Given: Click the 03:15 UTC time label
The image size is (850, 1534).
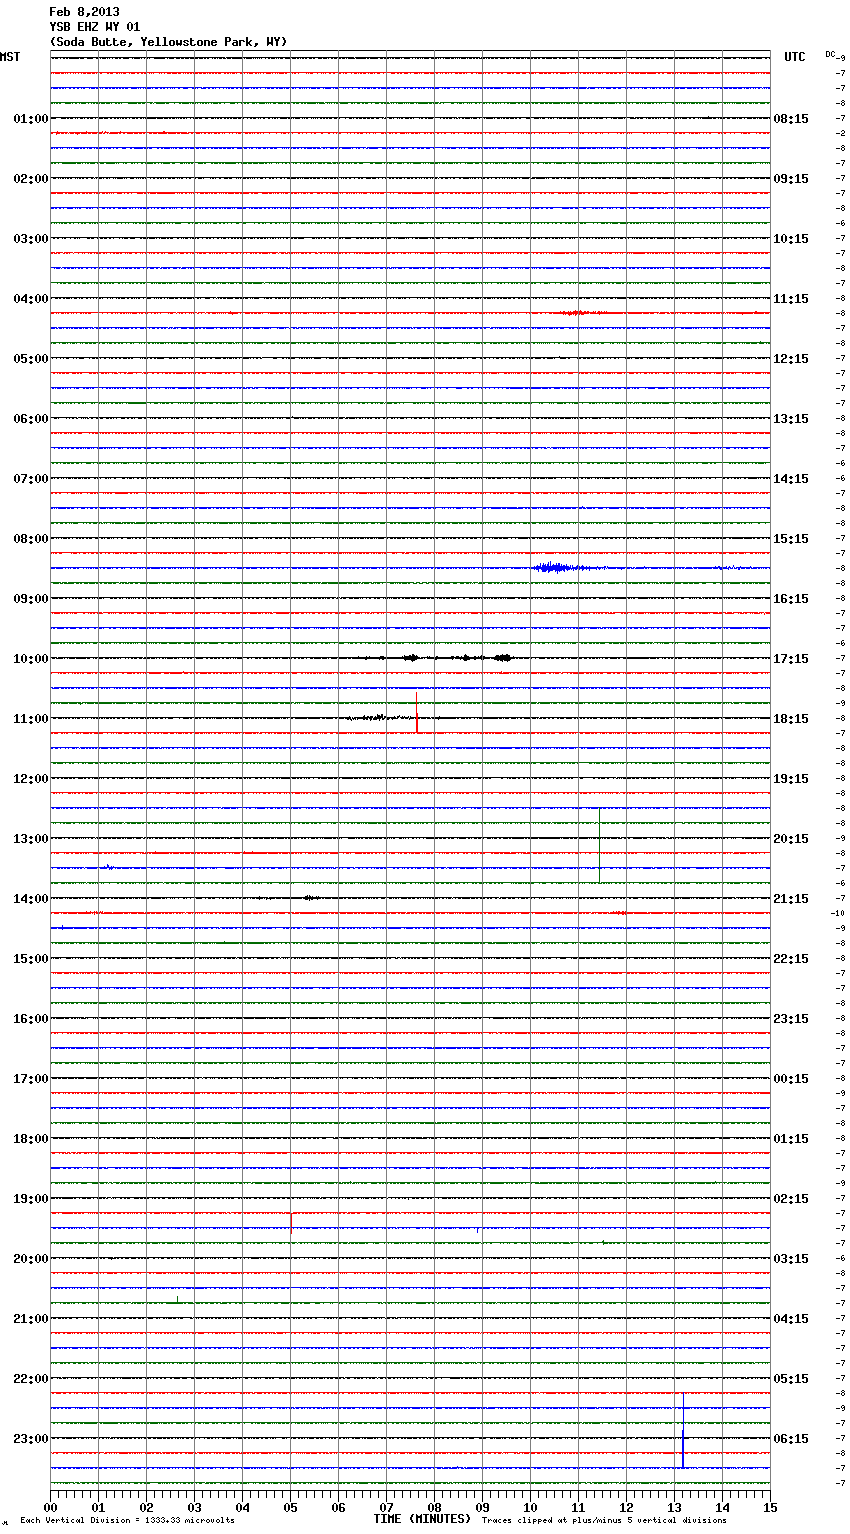Looking at the screenshot, I should (x=791, y=1259).
